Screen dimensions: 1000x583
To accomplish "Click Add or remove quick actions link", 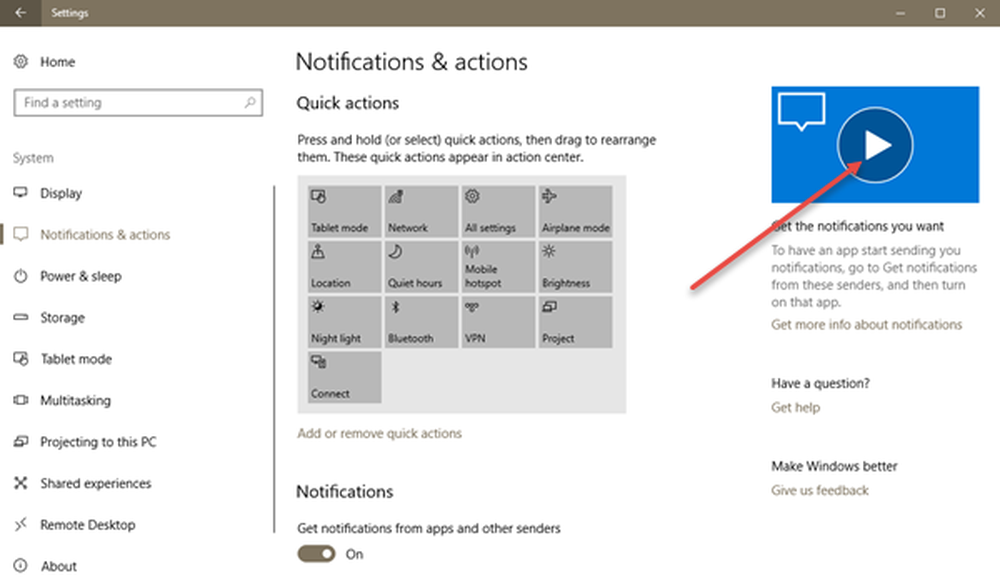I will [379, 433].
